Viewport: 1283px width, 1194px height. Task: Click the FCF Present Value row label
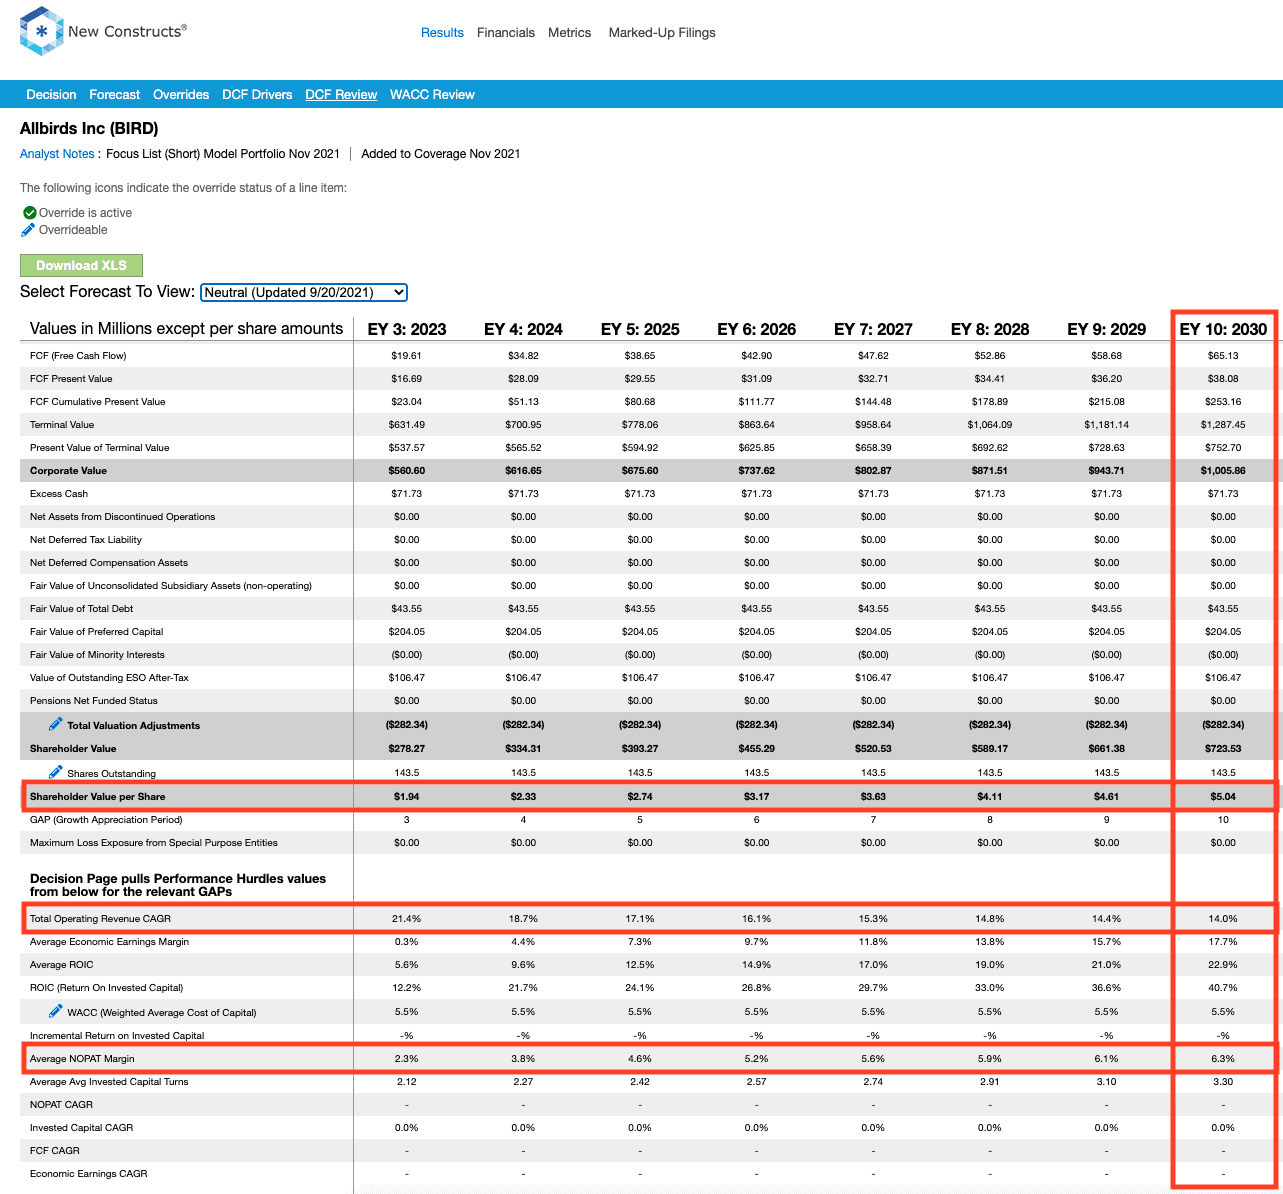click(x=71, y=379)
